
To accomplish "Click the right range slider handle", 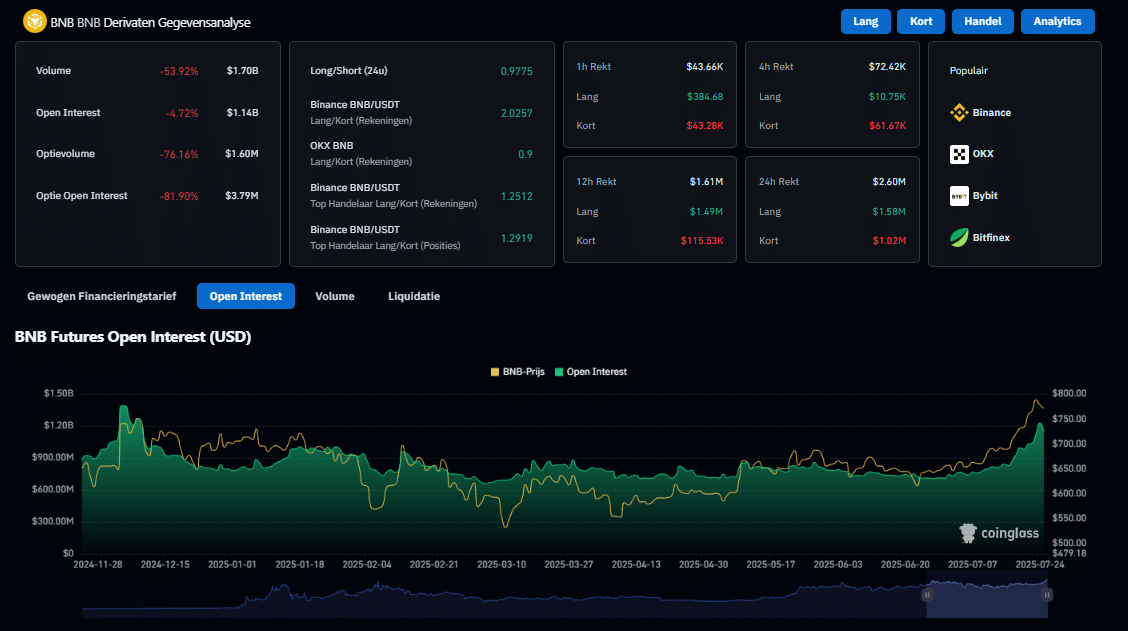I will (1047, 595).
